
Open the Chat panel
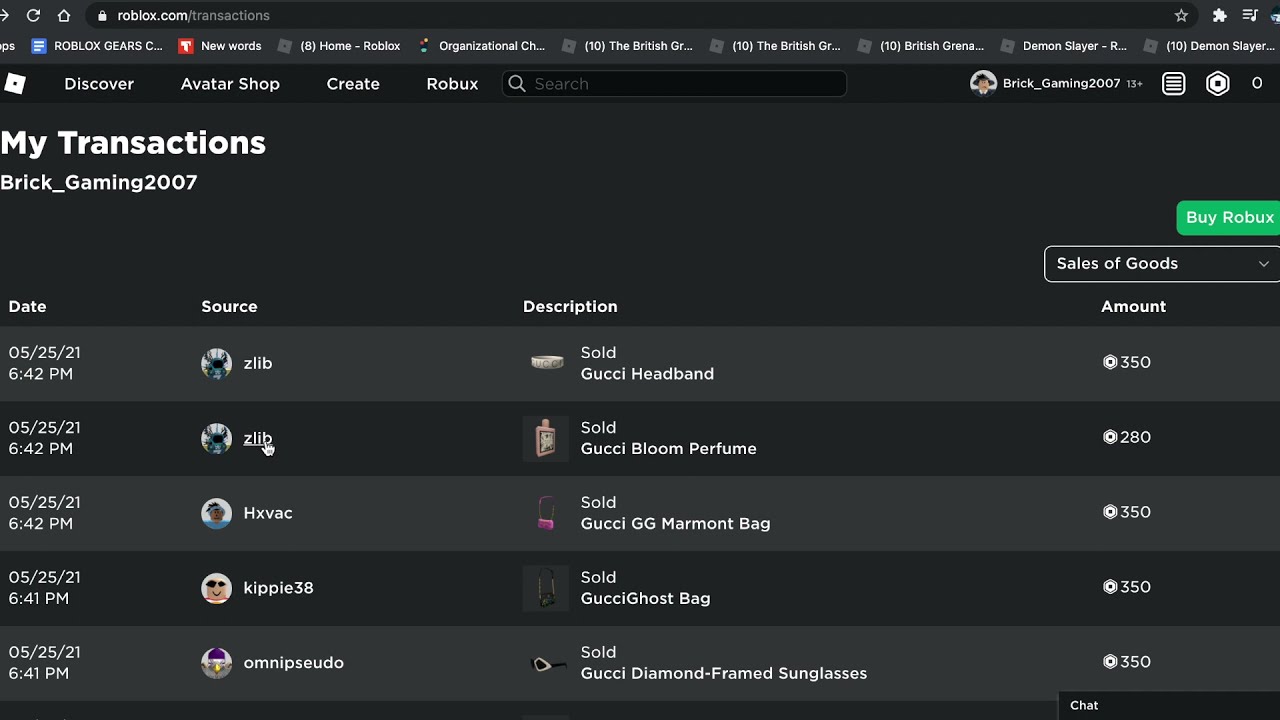pyautogui.click(x=1084, y=705)
